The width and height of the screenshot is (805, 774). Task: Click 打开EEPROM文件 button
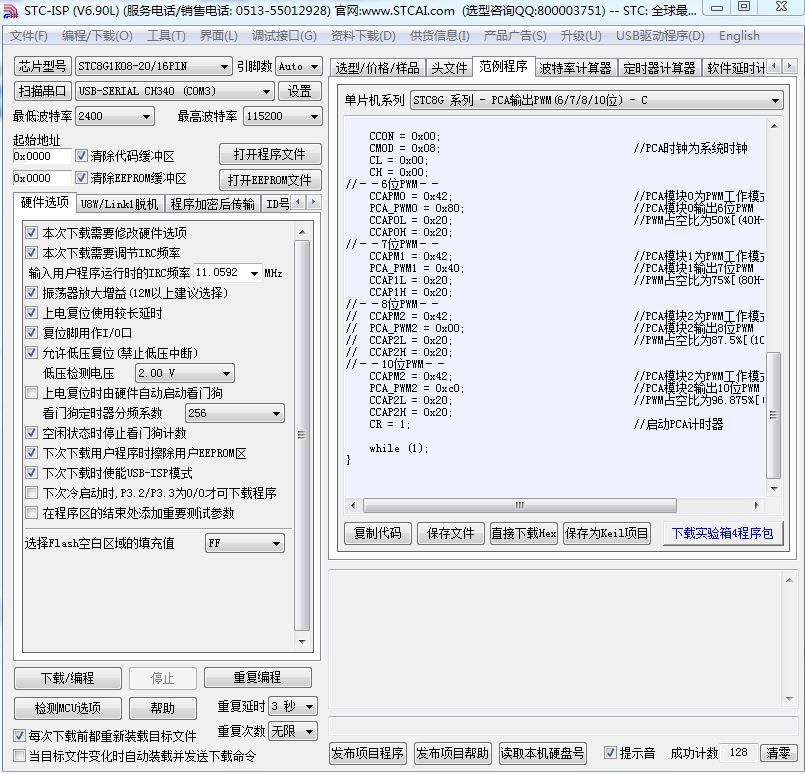point(270,180)
